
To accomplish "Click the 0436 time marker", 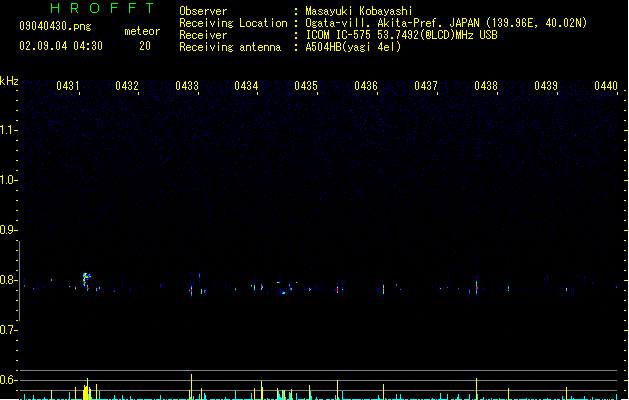I will 366,85.
